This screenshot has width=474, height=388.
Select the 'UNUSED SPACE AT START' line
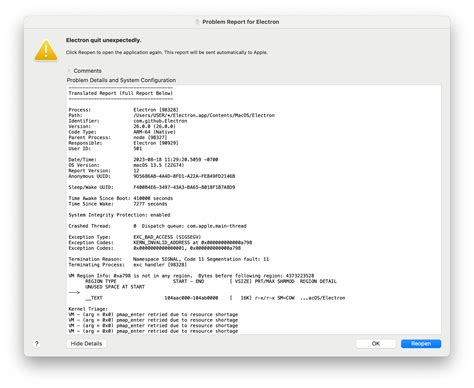click(x=115, y=287)
